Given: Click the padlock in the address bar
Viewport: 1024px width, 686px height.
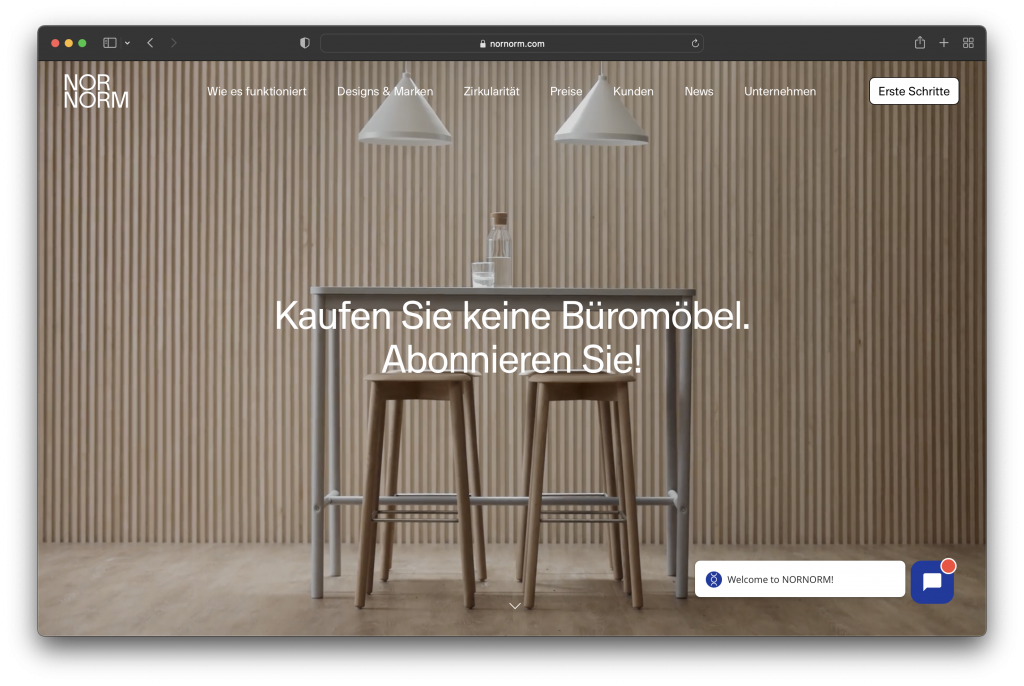Looking at the screenshot, I should coord(481,43).
